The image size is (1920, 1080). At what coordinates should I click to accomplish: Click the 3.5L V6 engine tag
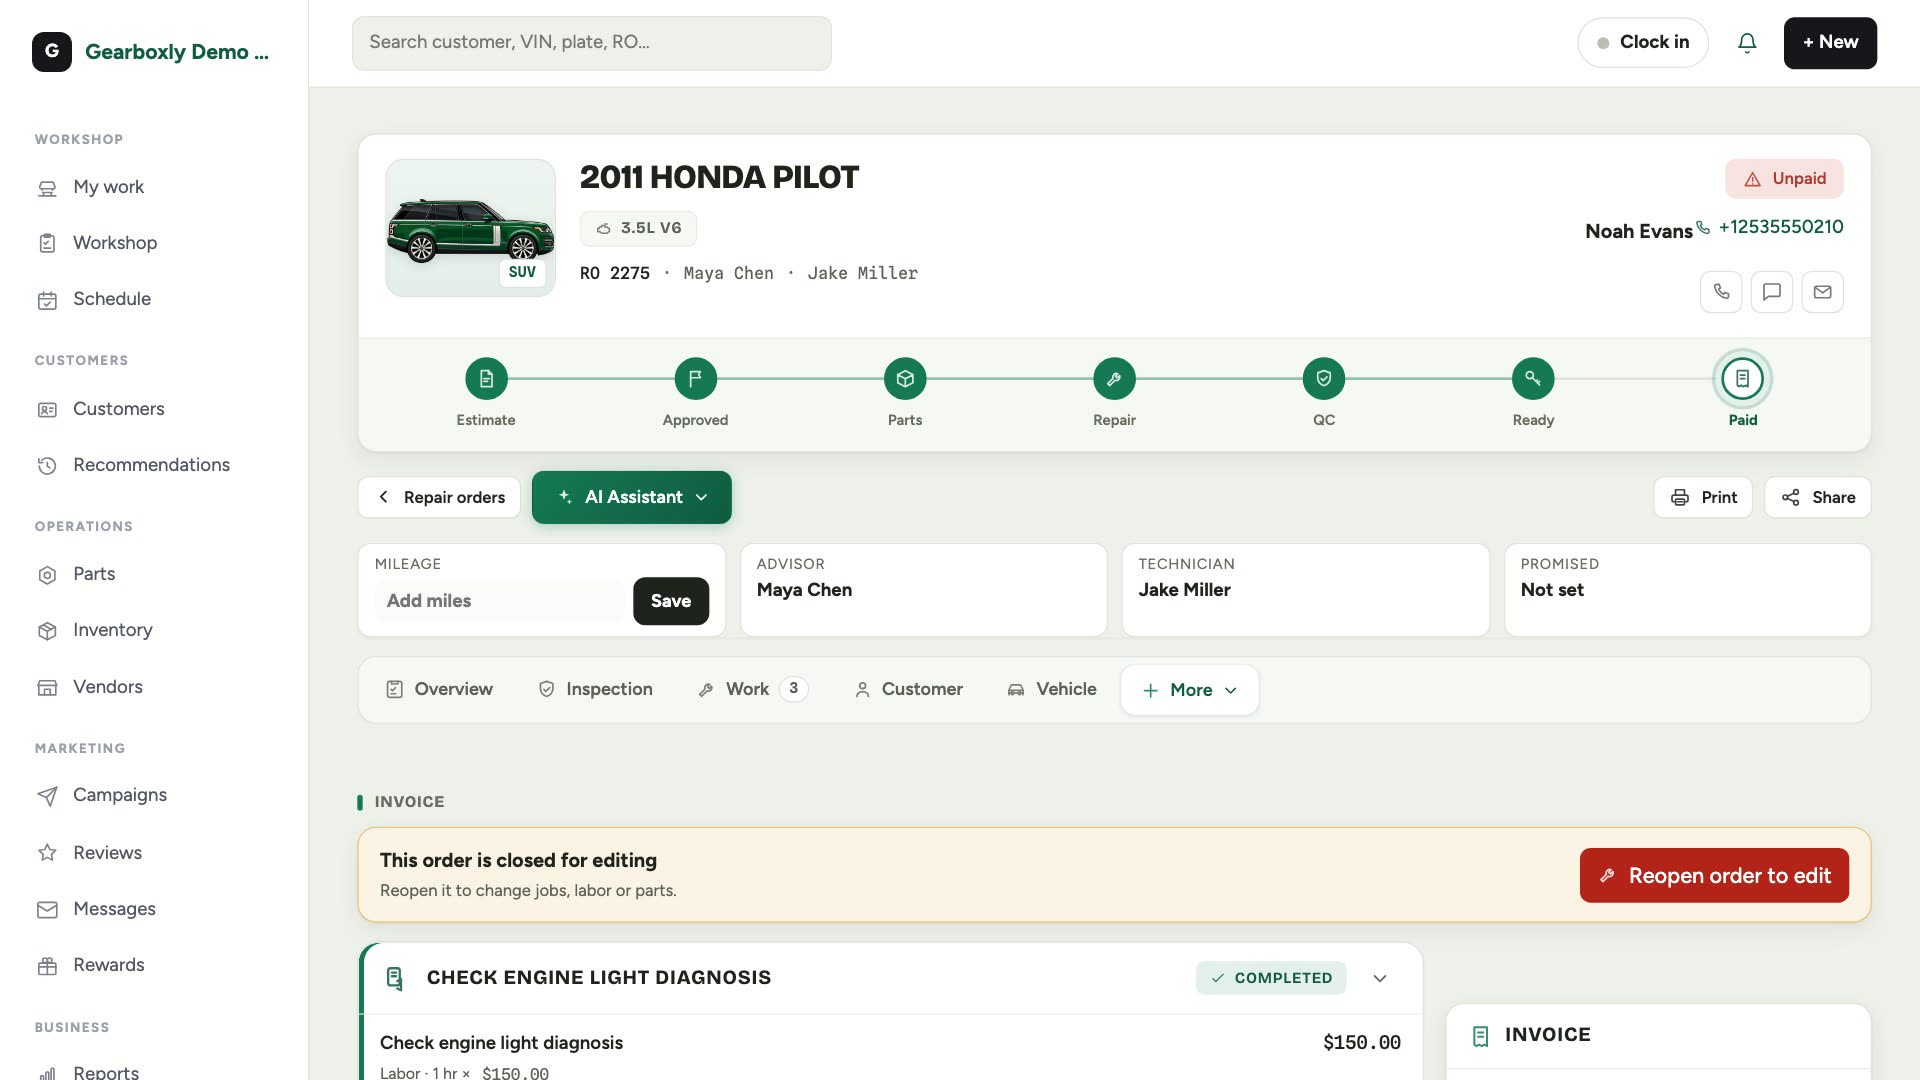638,228
